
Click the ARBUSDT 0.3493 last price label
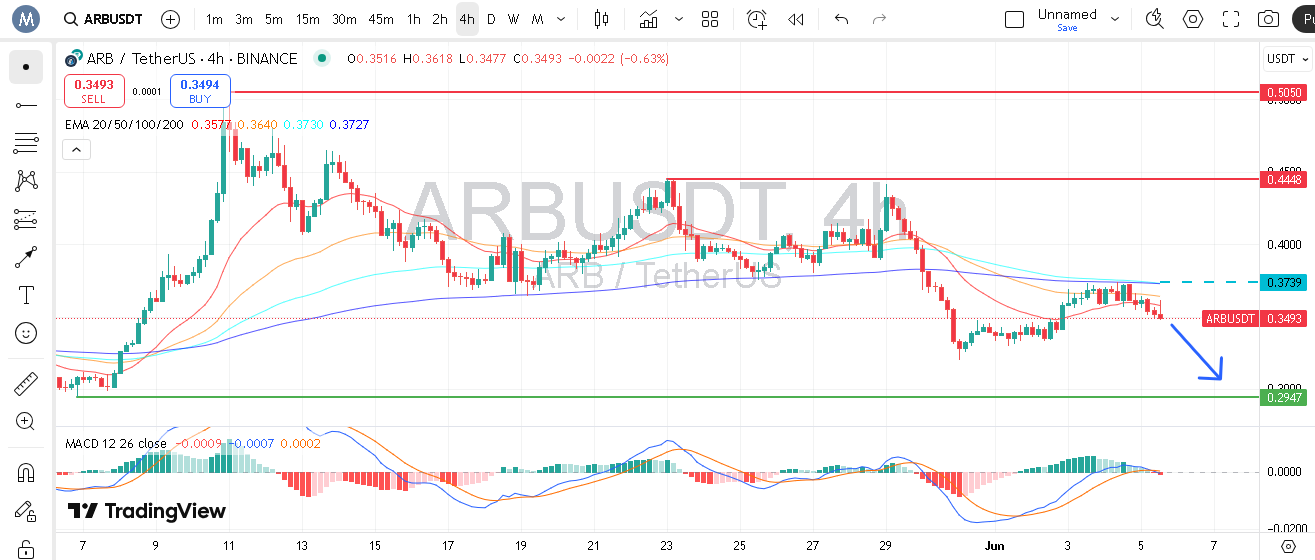[1255, 318]
